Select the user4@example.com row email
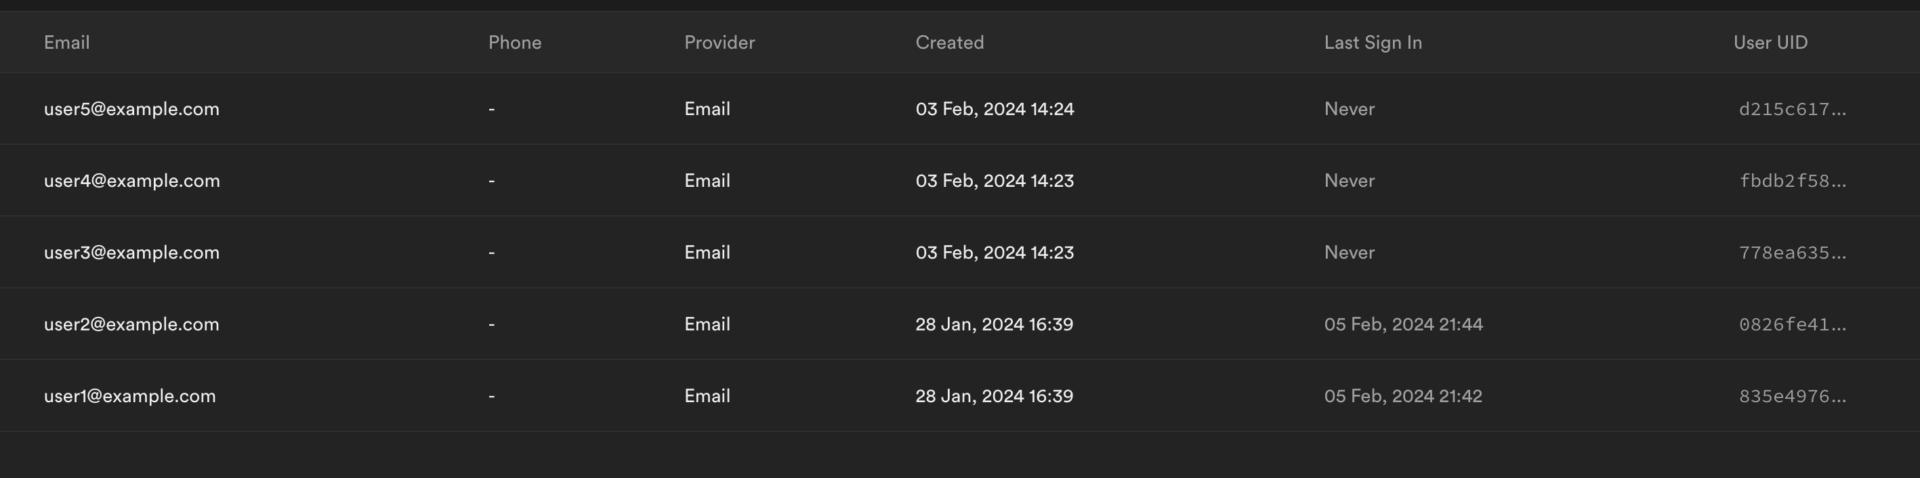 click(x=131, y=181)
